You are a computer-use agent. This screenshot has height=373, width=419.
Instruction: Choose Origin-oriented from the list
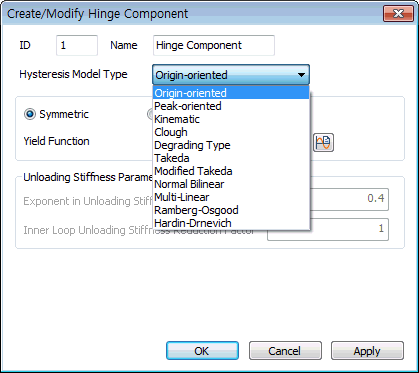231,93
